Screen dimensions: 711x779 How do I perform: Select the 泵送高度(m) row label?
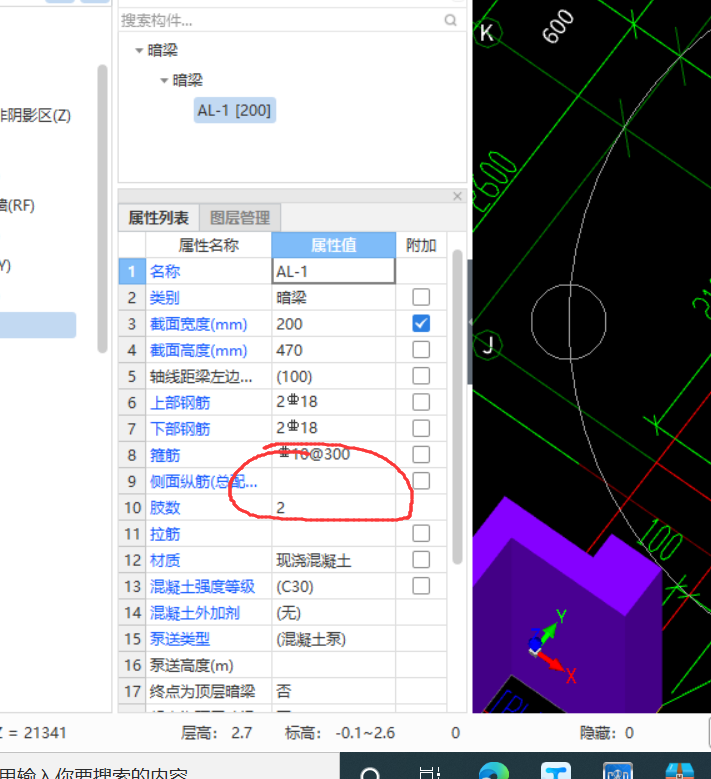(192, 665)
